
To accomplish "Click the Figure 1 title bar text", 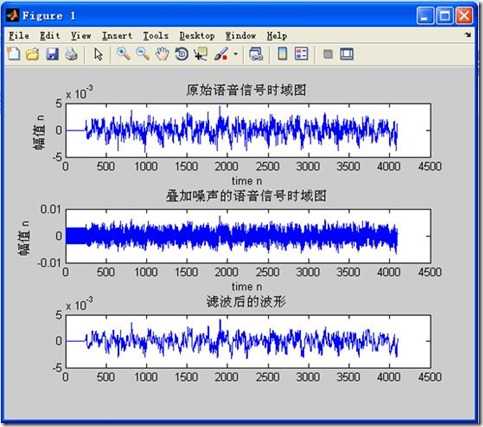I will (x=49, y=15).
